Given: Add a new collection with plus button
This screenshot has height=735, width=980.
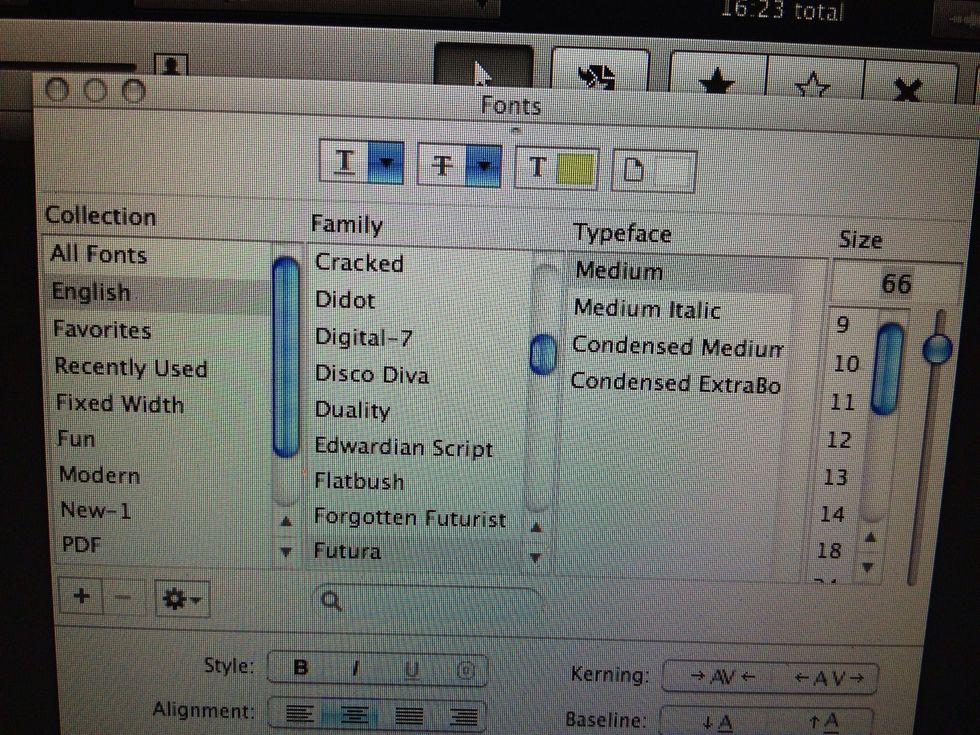Looking at the screenshot, I should tap(81, 596).
